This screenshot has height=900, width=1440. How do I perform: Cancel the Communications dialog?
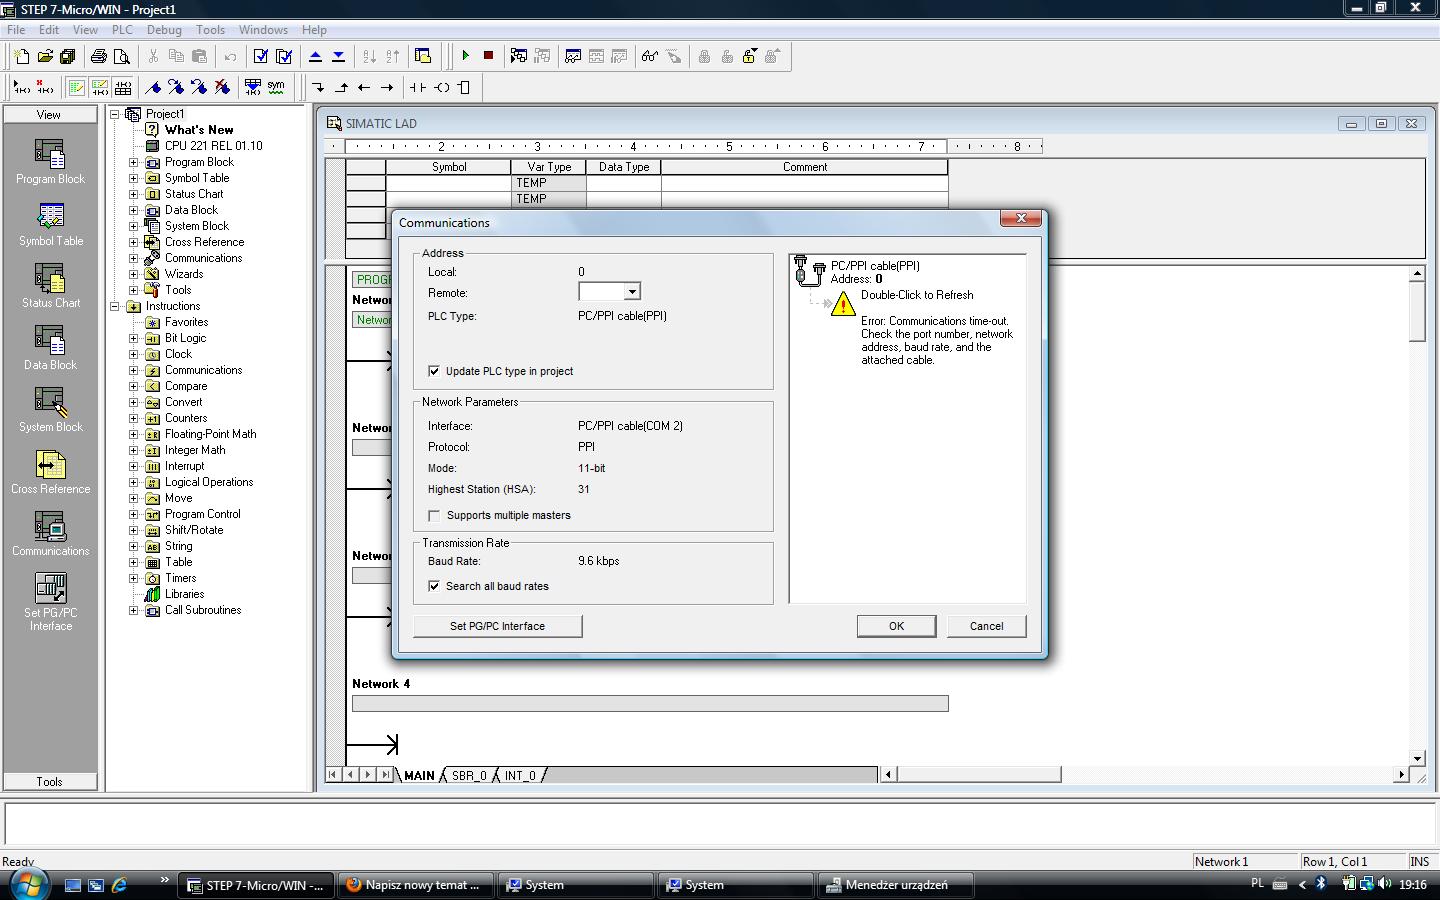(985, 626)
